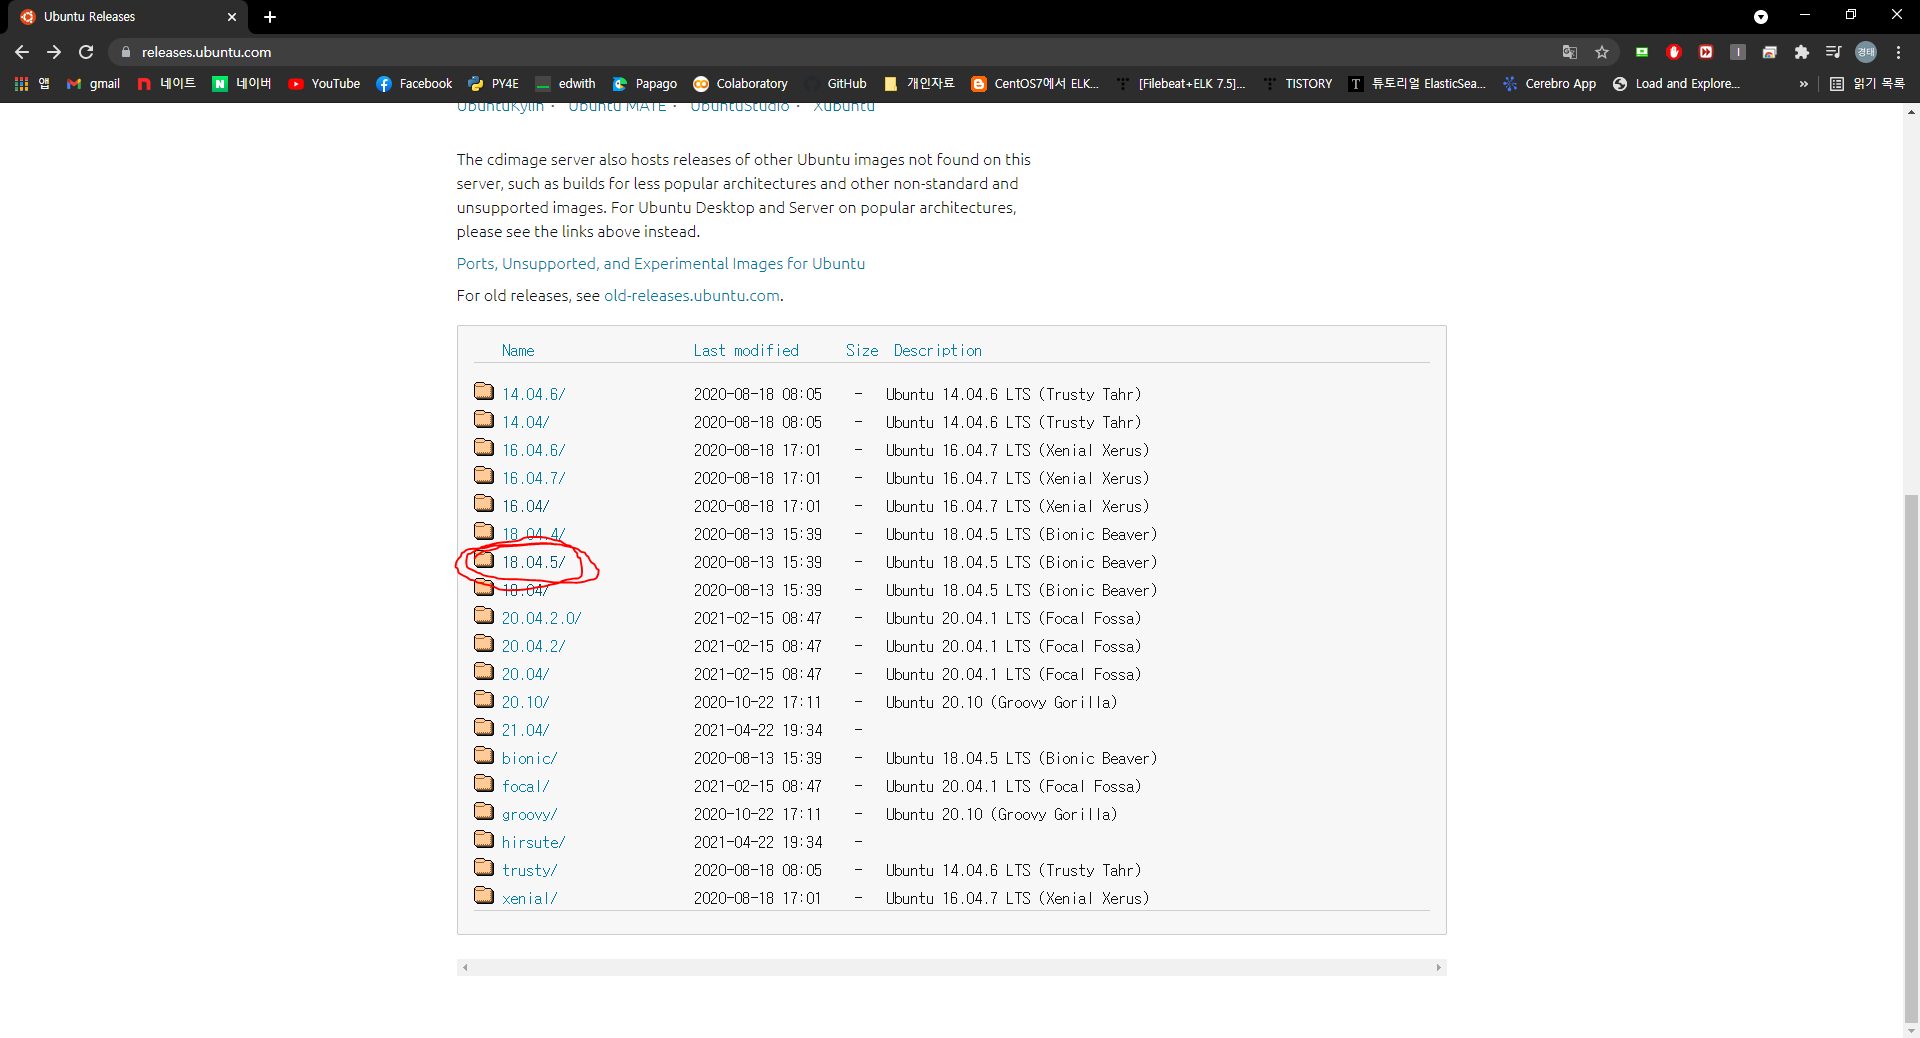Open the gmail bookmark
This screenshot has height=1038, width=1920.
(x=93, y=84)
